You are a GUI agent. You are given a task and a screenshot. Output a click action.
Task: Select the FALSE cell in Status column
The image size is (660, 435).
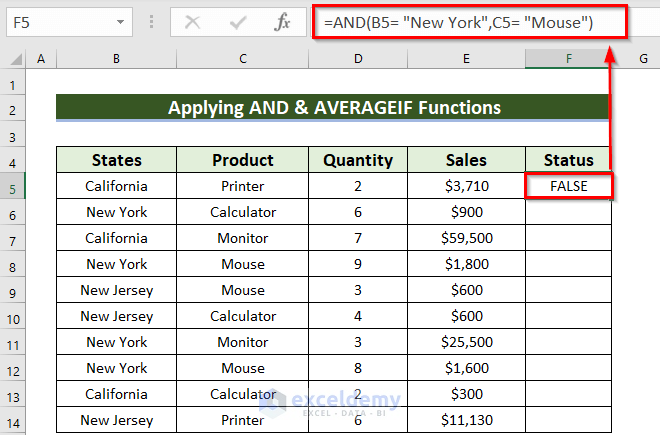pyautogui.click(x=569, y=186)
